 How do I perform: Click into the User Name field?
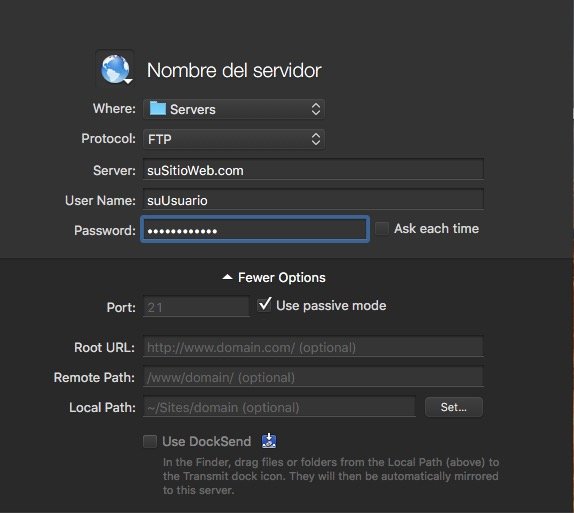[313, 200]
